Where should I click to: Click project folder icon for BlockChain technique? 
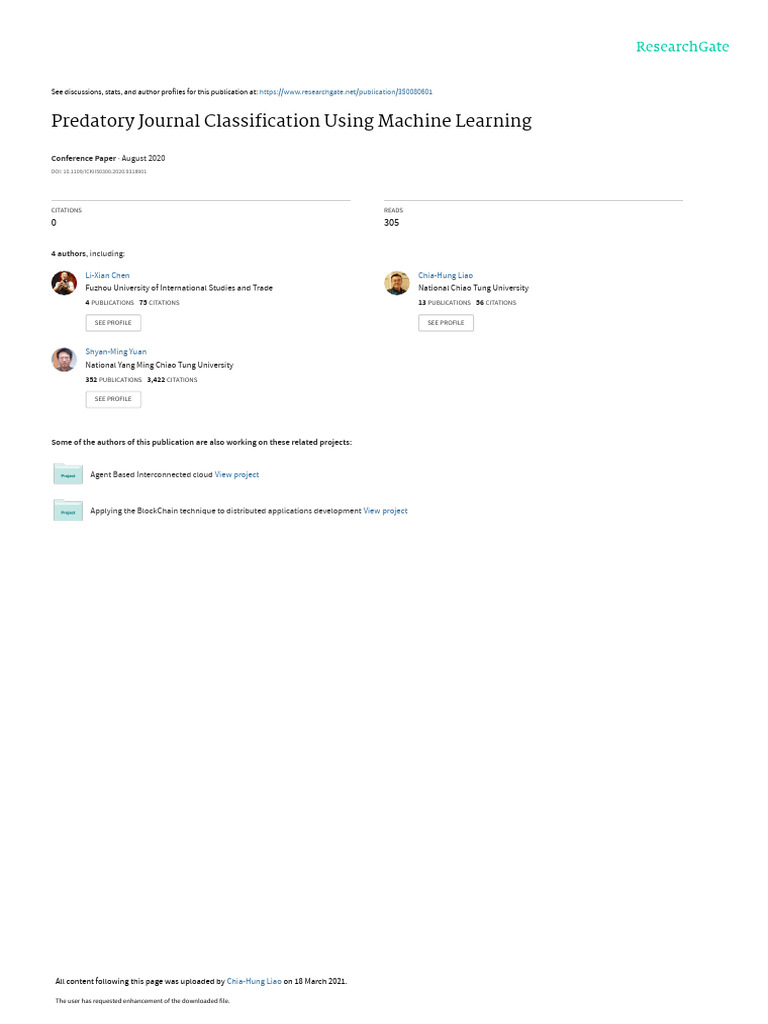(68, 511)
